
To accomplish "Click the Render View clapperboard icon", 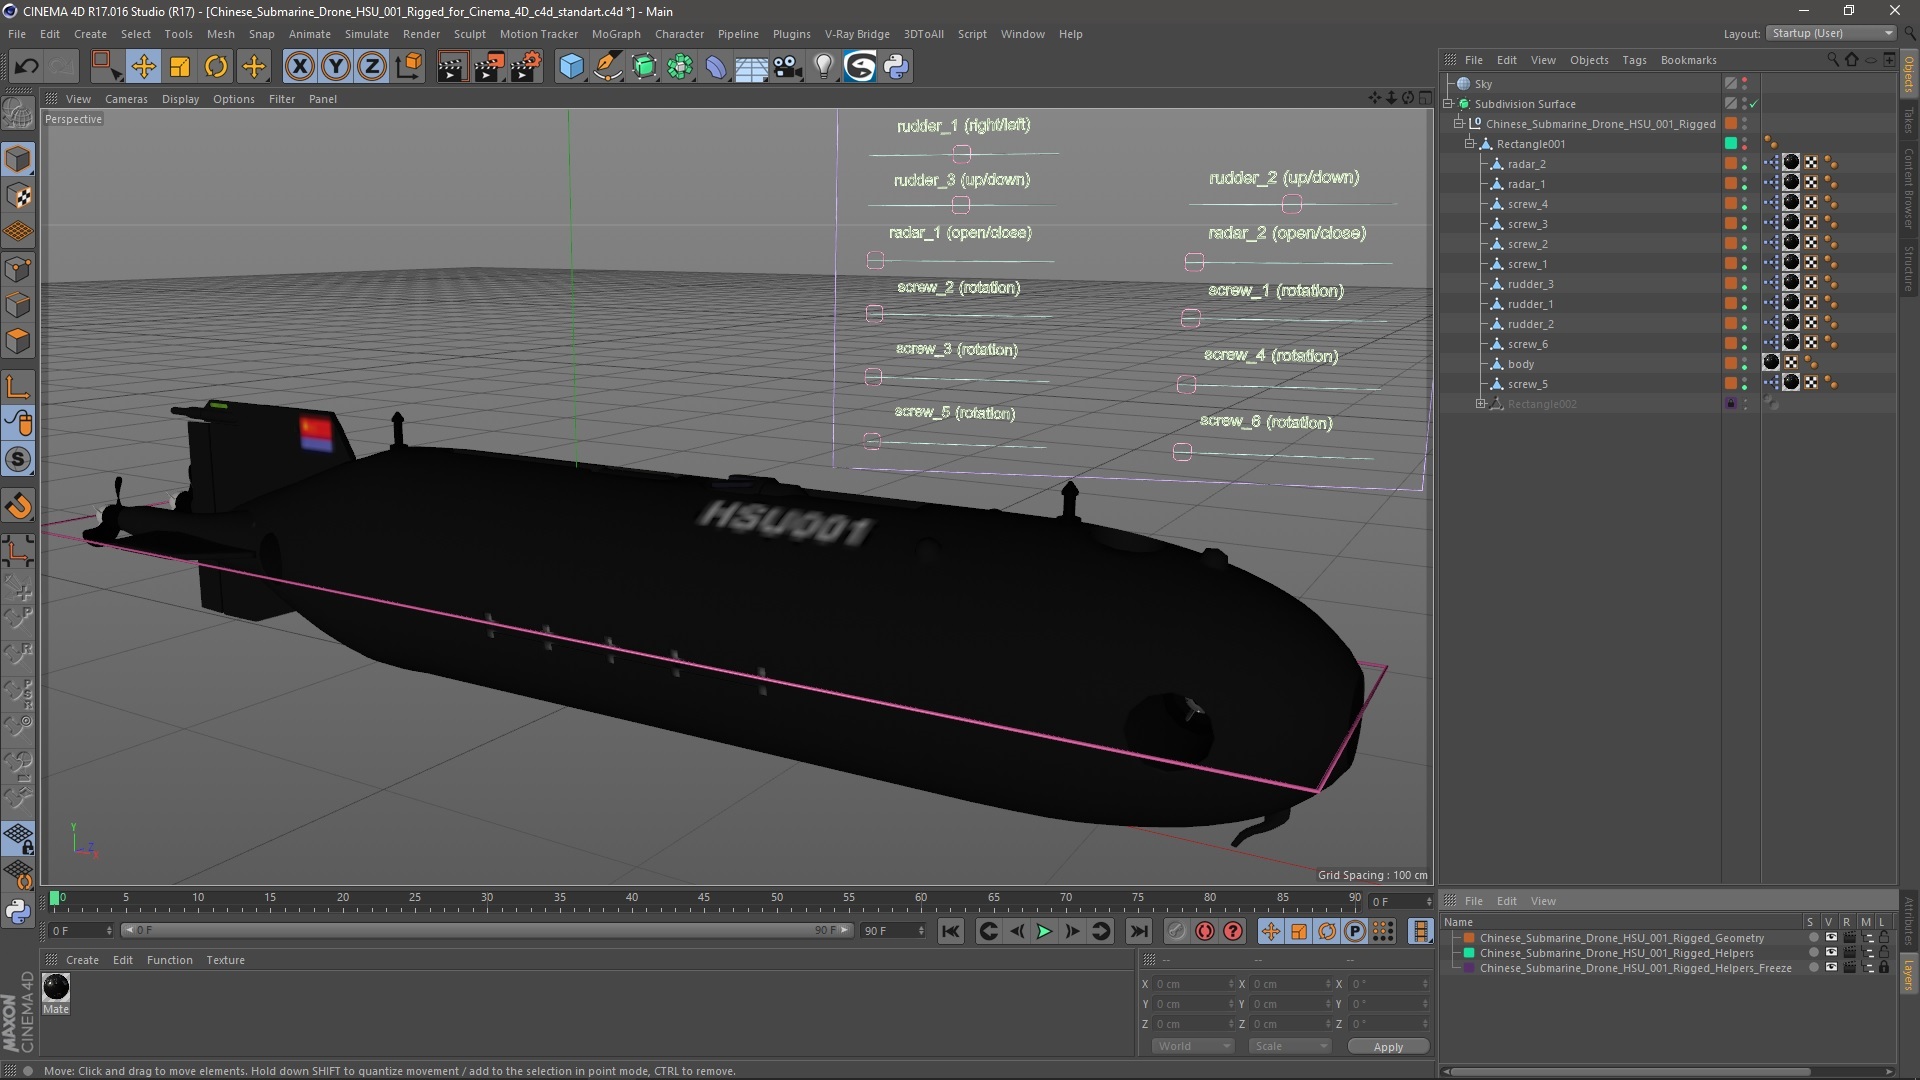I will (x=451, y=67).
